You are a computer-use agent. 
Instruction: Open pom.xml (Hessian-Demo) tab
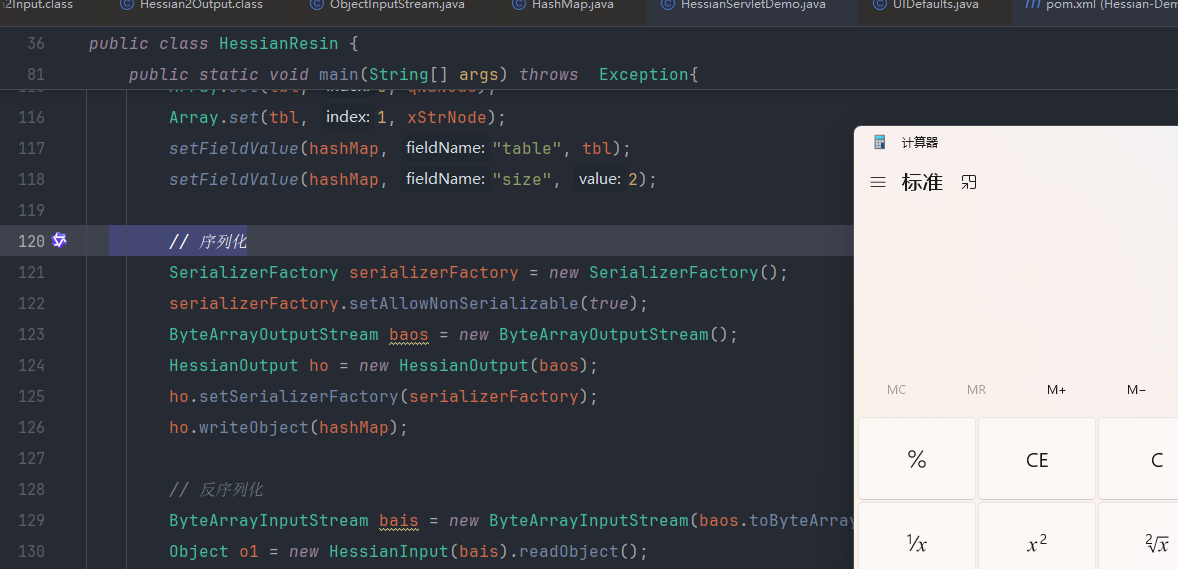pyautogui.click(x=1101, y=6)
